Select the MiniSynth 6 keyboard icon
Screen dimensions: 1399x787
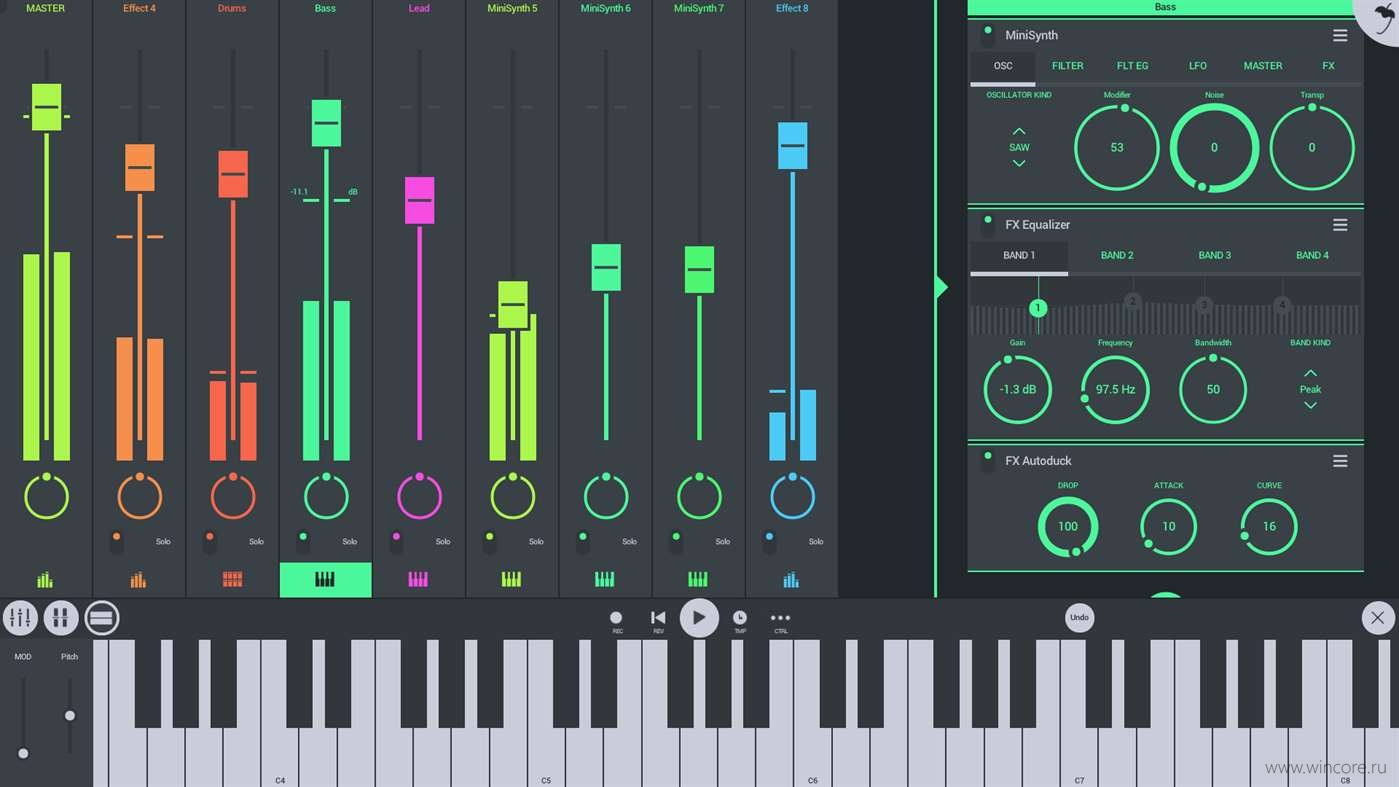[x=604, y=580]
